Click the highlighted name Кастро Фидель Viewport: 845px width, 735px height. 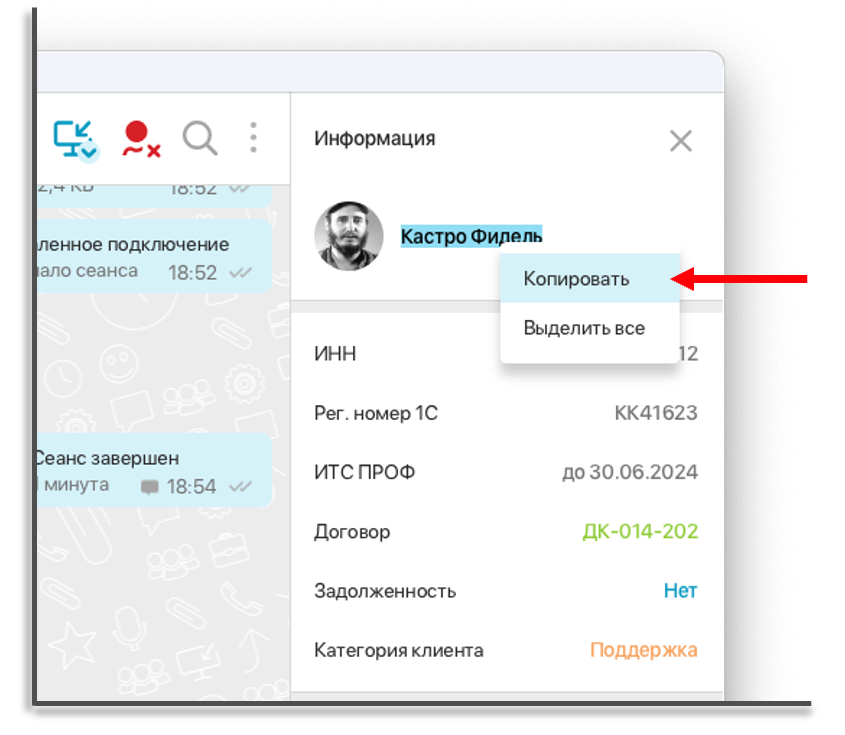pos(471,236)
